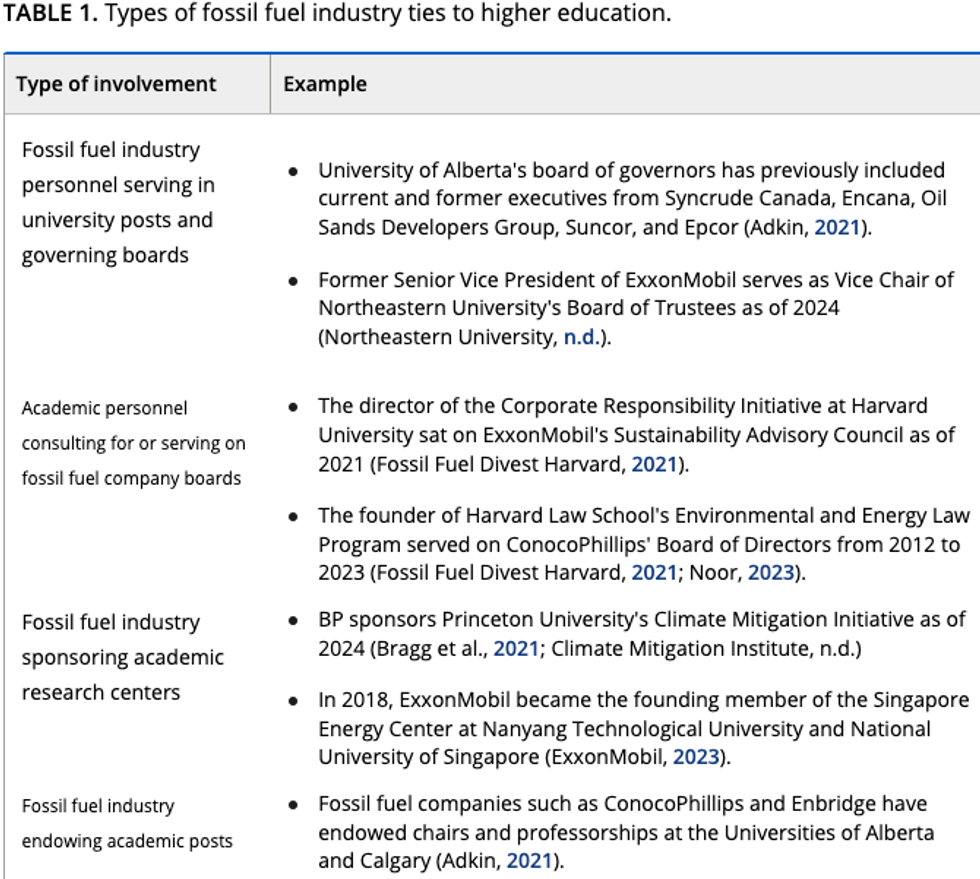Click the 'endowing academic posts' row label
The width and height of the screenshot is (980, 879).
[x=127, y=823]
